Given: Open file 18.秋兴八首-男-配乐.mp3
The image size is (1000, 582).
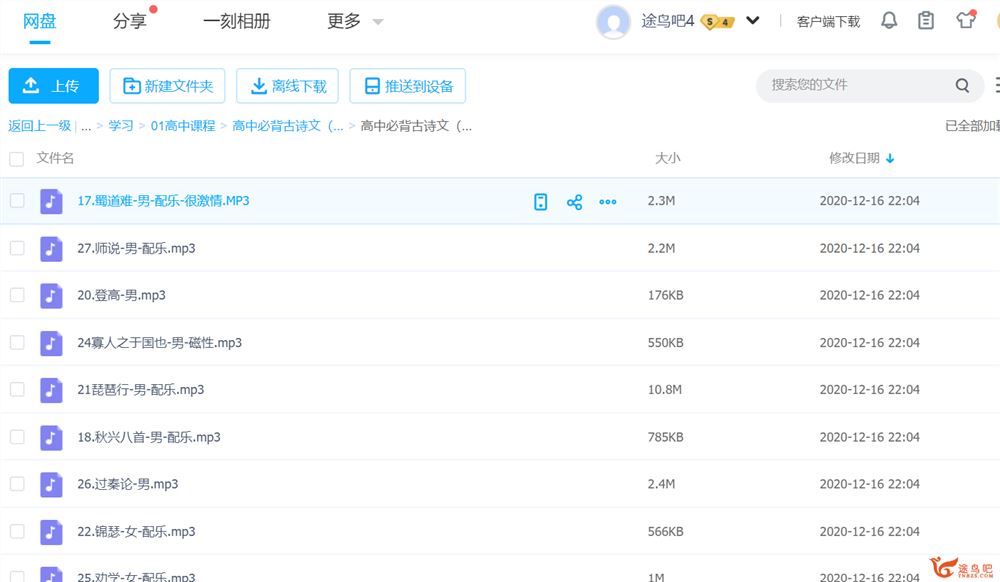Looking at the screenshot, I should (149, 437).
